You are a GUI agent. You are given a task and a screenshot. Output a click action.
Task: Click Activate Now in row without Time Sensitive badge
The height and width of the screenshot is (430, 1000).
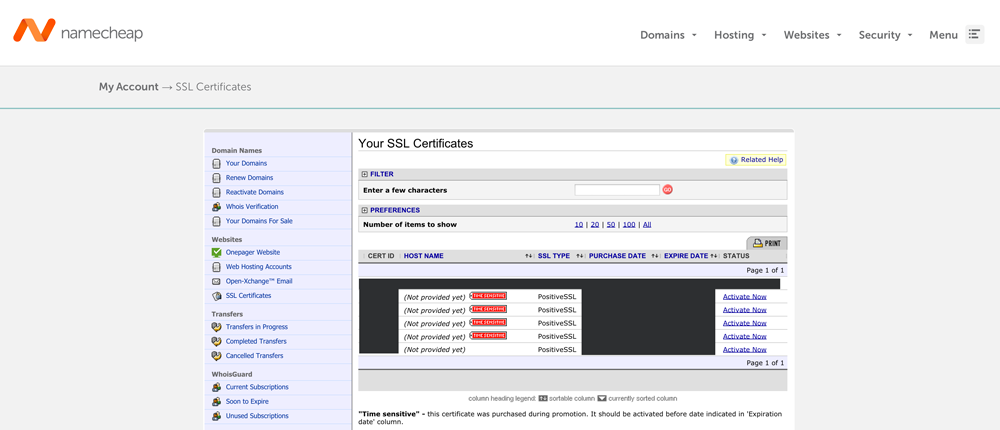pyautogui.click(x=744, y=350)
